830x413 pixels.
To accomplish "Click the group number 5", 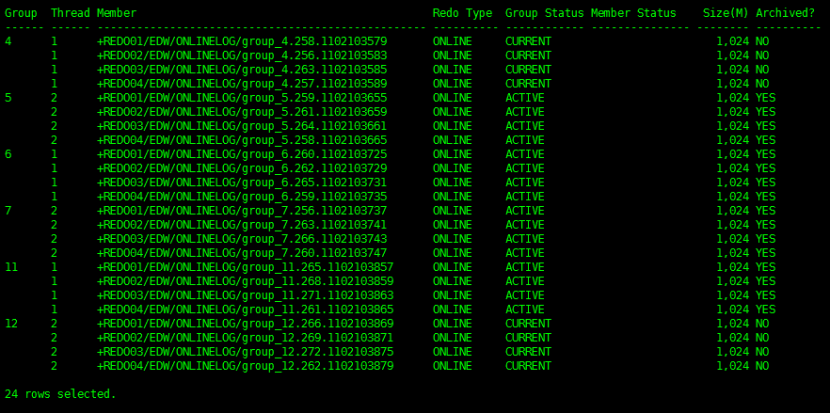I will (x=8, y=98).
